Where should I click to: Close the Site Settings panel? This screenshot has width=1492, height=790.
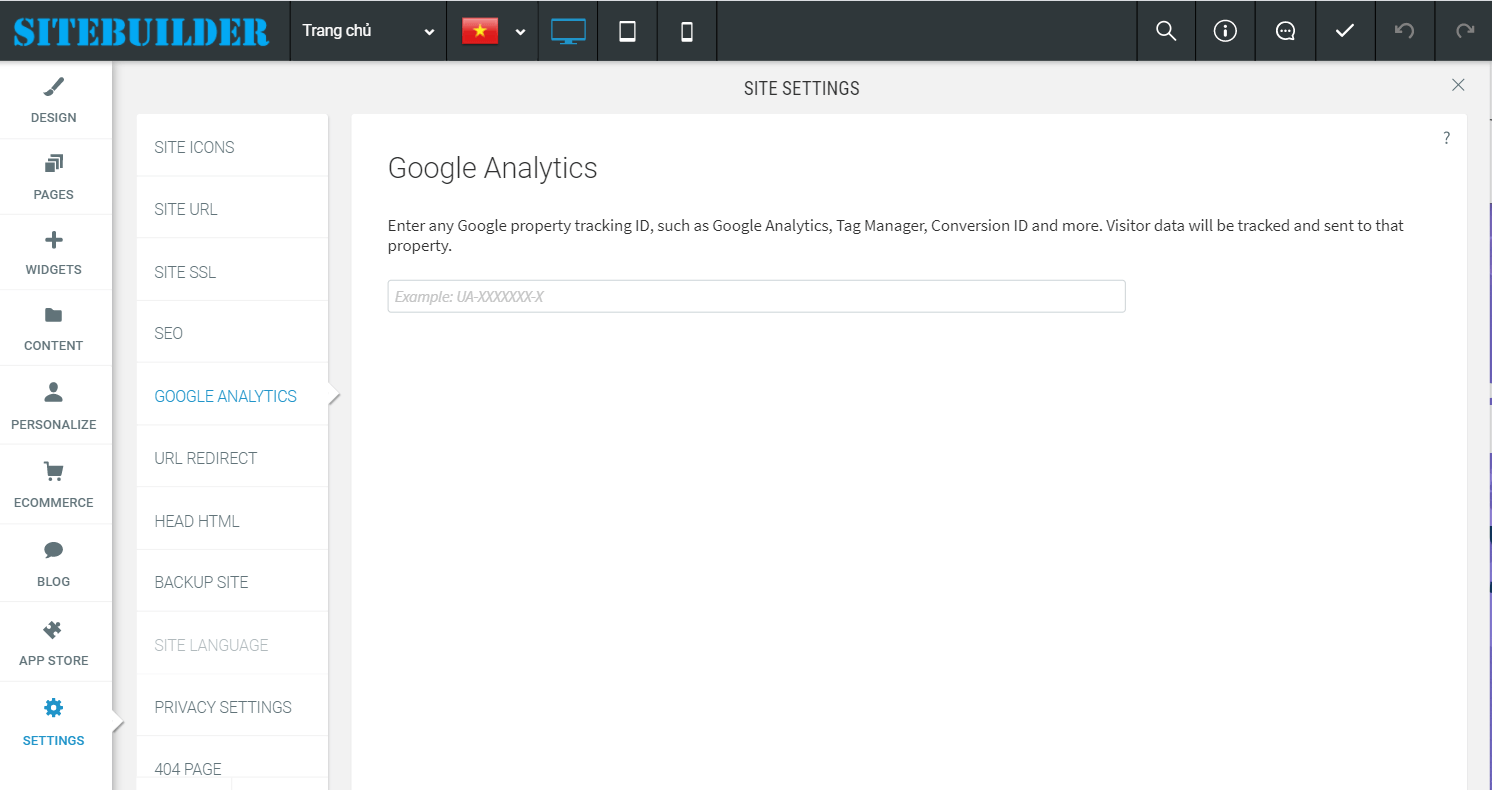[1458, 85]
